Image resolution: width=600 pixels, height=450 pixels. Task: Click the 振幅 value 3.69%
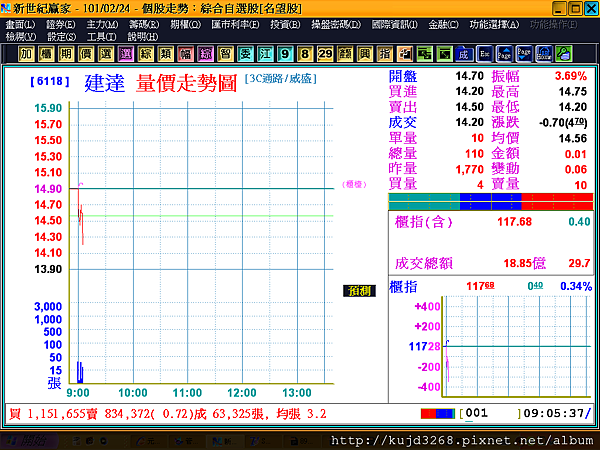[x=571, y=76]
